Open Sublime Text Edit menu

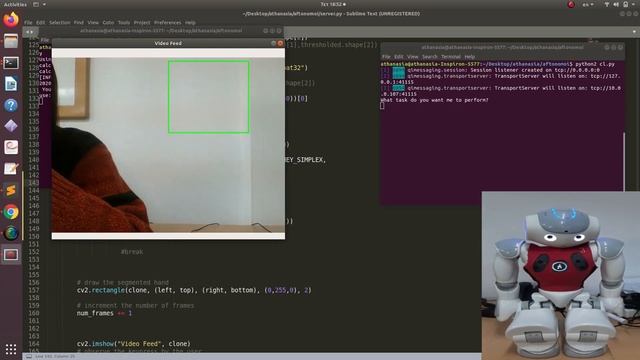(40, 22)
